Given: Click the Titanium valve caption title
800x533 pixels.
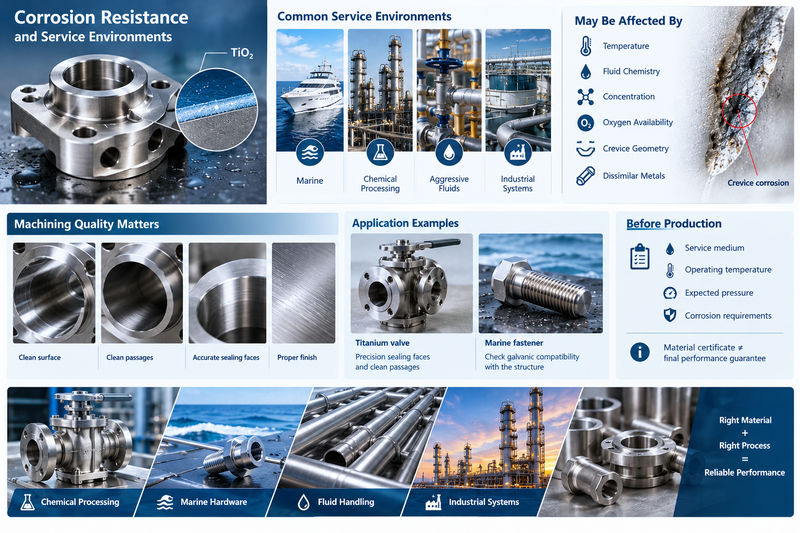Looking at the screenshot, I should pyautogui.click(x=382, y=343).
